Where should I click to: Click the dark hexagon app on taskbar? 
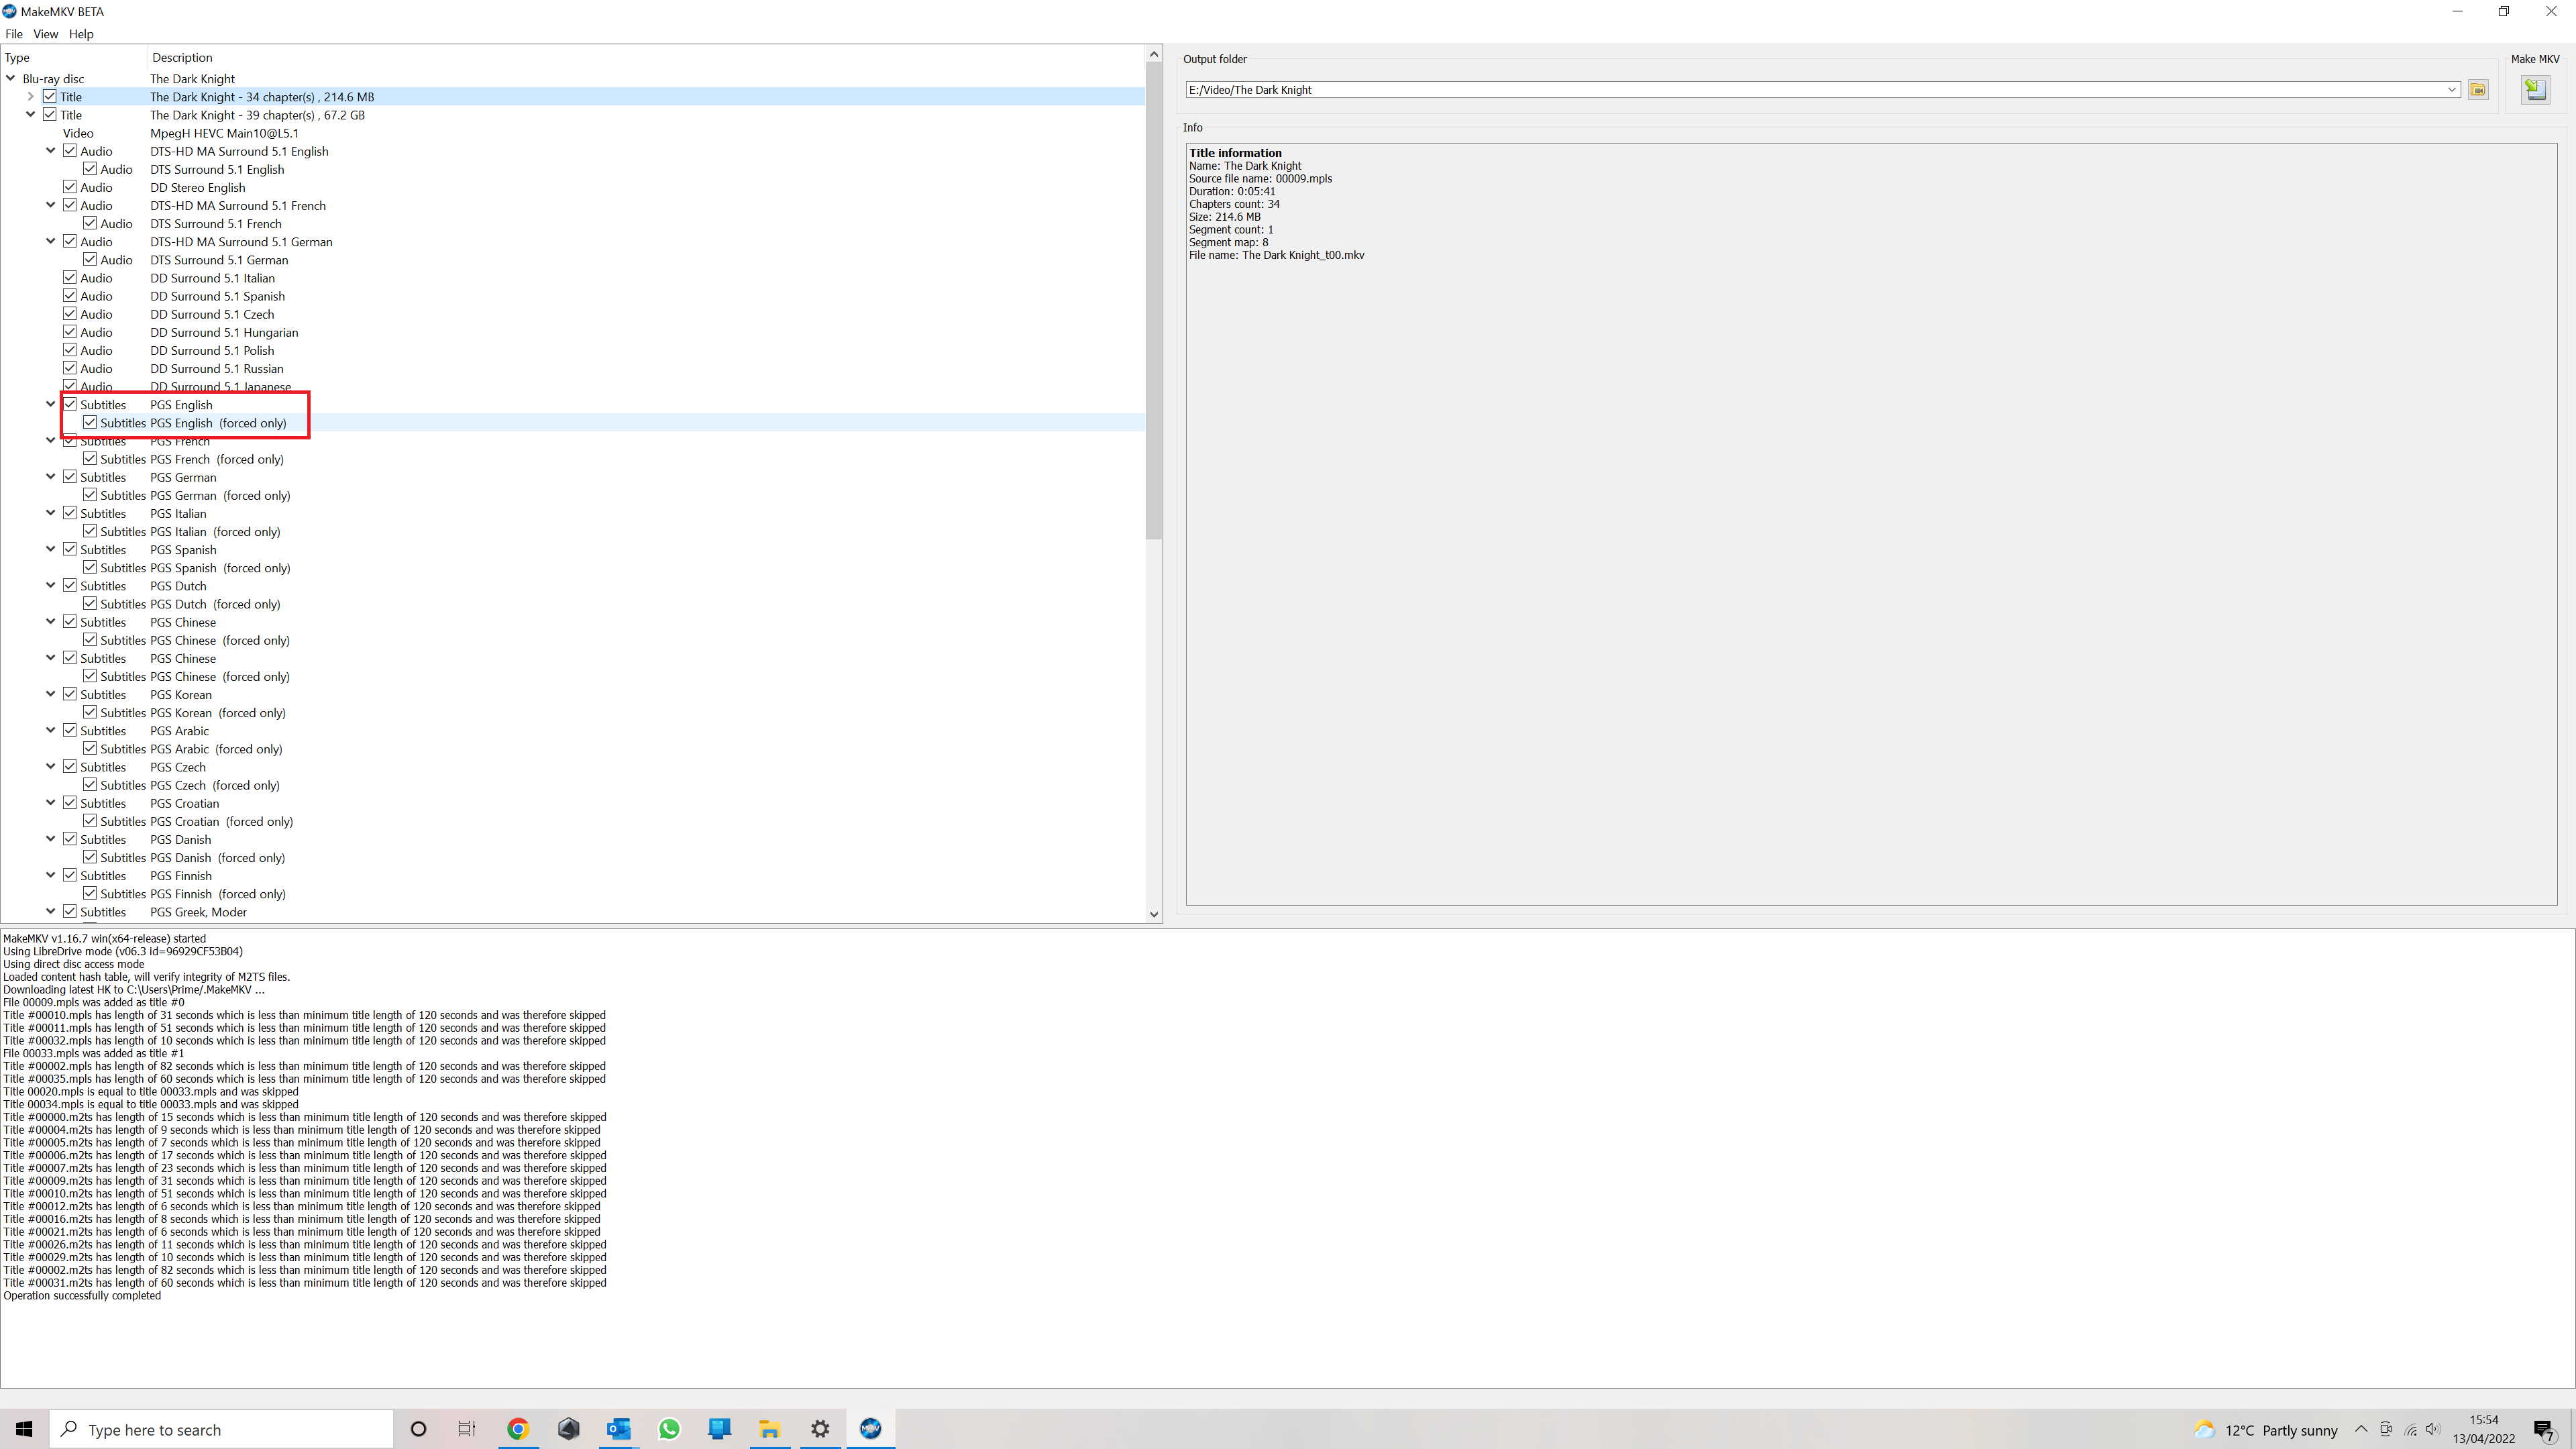(x=568, y=1429)
